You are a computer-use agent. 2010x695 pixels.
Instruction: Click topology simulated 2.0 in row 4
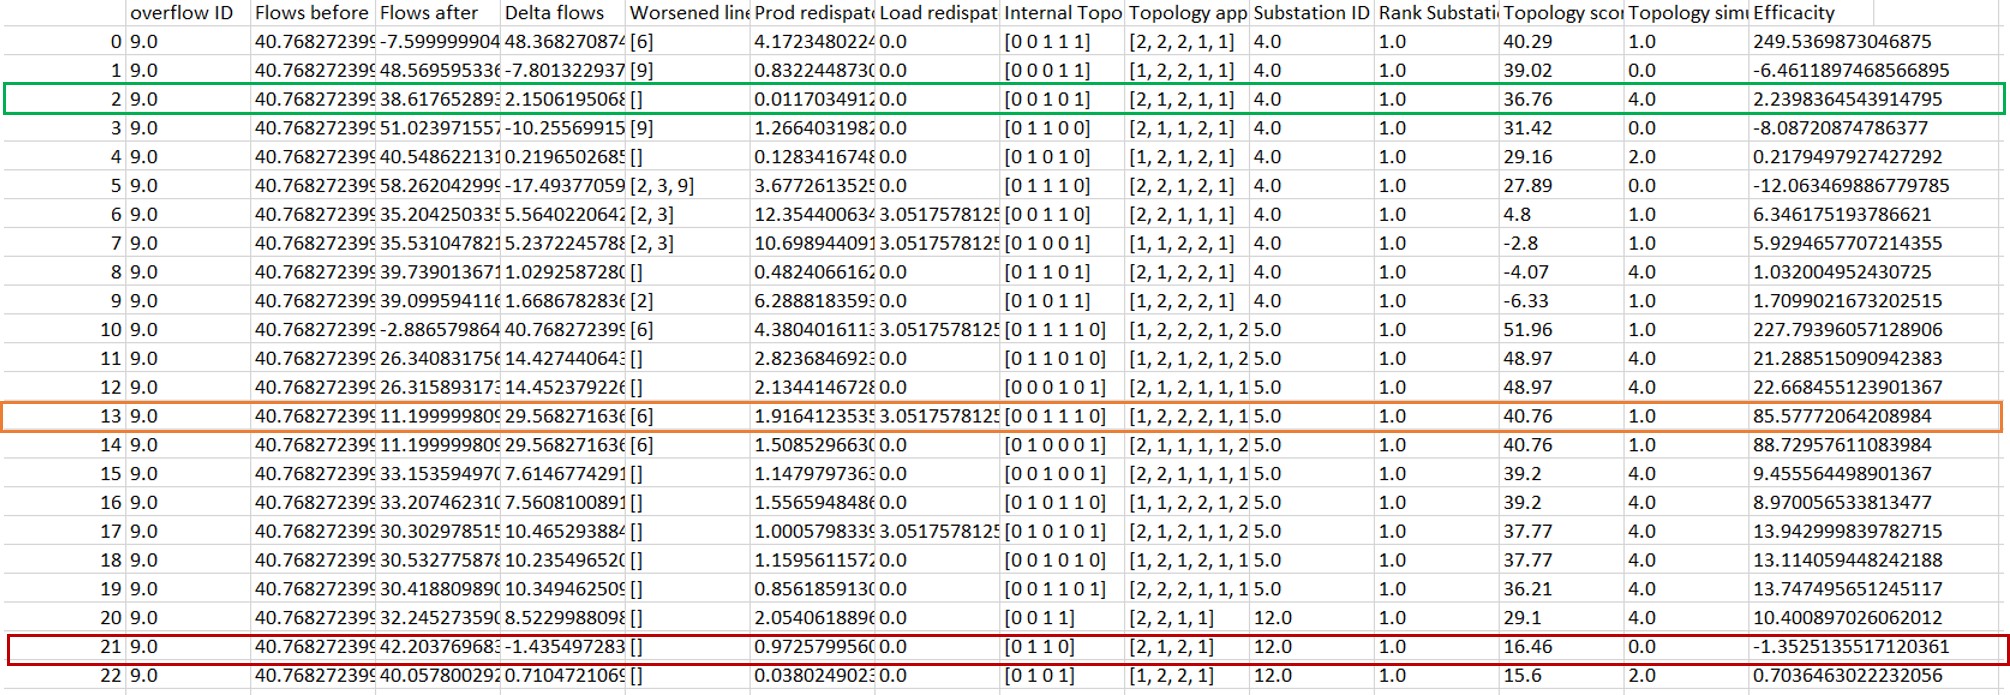(x=1642, y=157)
